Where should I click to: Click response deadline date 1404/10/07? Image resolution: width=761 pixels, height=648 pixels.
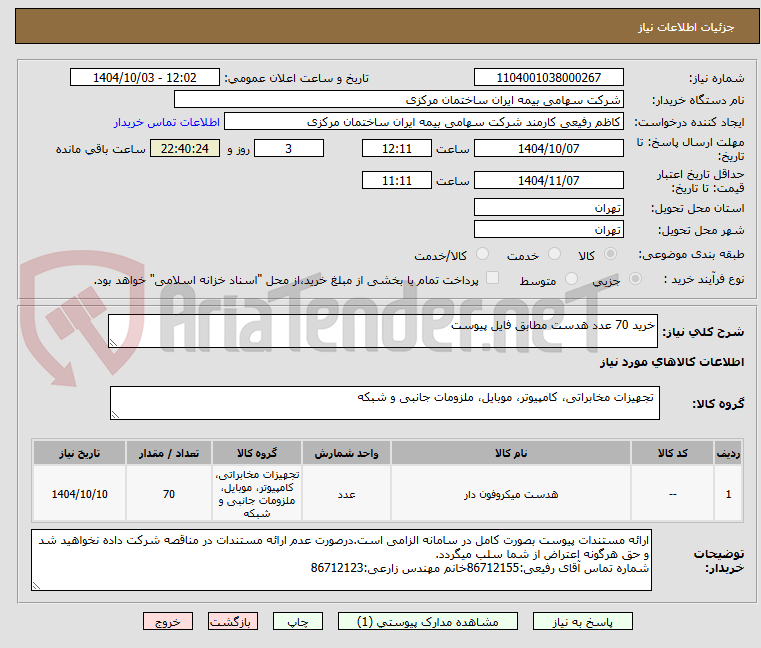tap(549, 149)
